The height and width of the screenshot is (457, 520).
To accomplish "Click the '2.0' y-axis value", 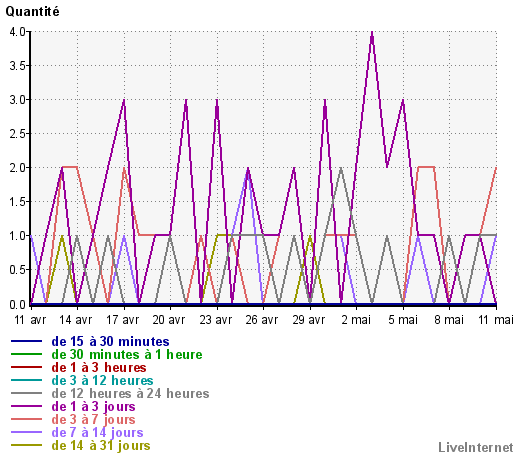I will [x=17, y=168].
